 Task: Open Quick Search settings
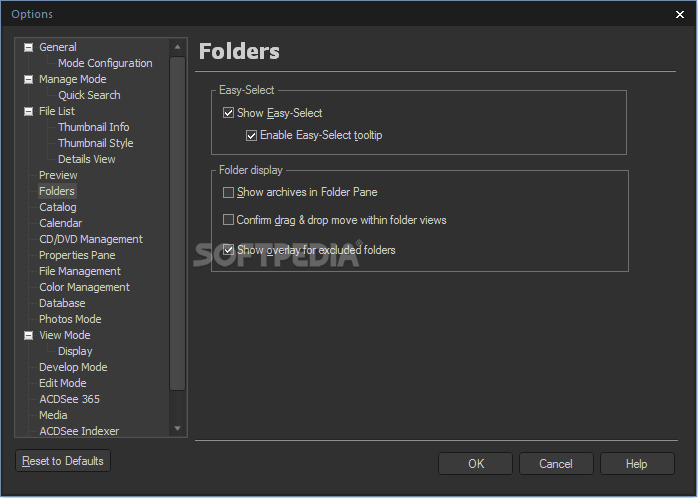click(x=89, y=95)
